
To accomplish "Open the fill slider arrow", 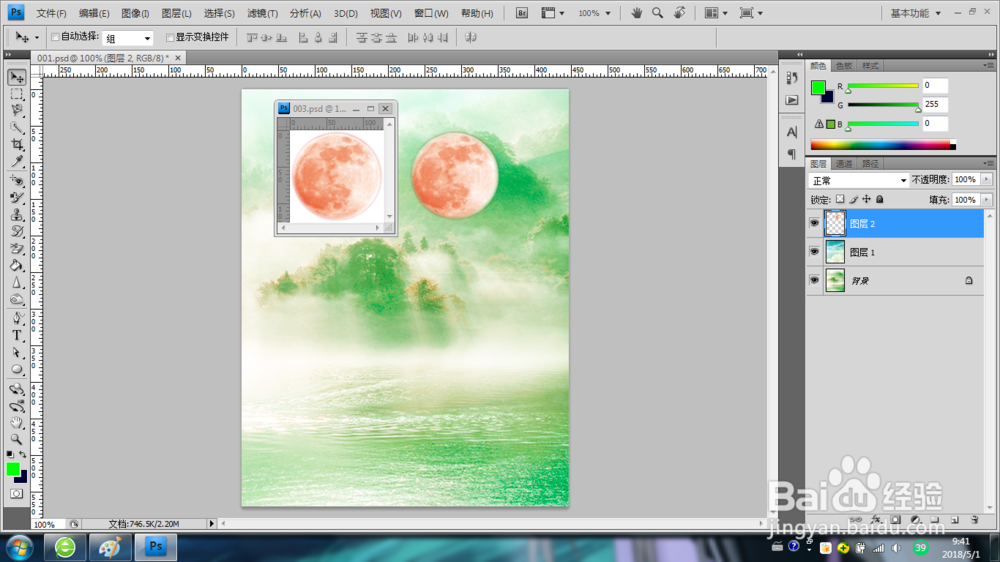I will point(987,200).
